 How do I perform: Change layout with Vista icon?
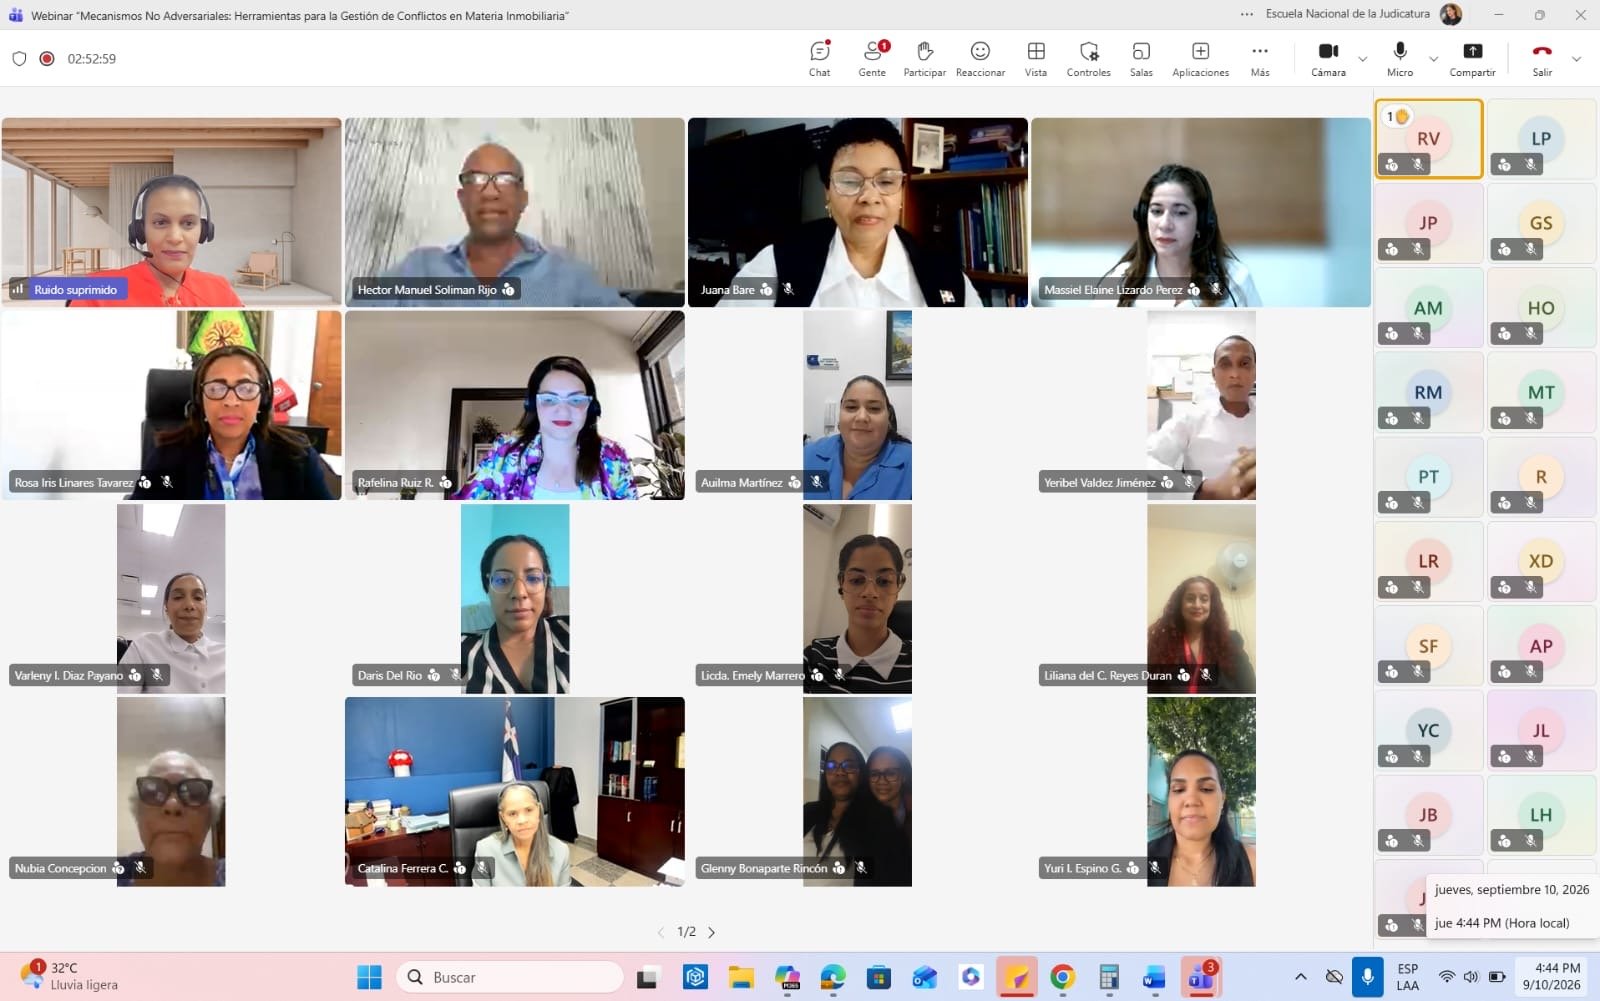[x=1036, y=59]
